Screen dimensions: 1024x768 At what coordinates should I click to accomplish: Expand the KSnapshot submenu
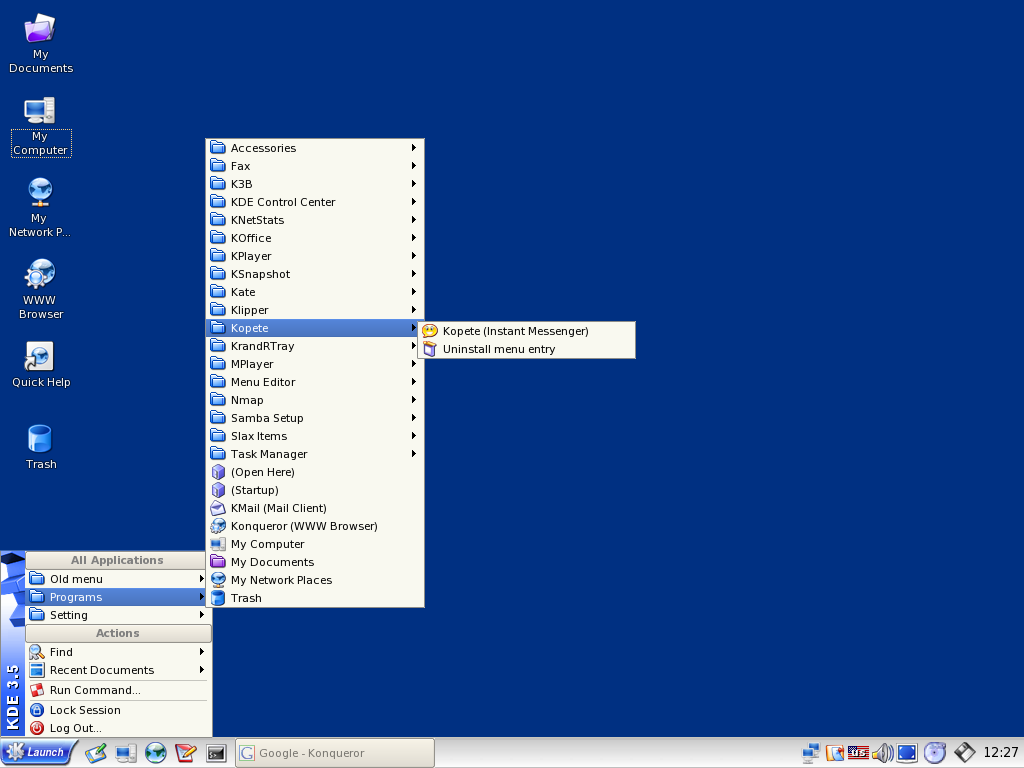click(x=315, y=274)
